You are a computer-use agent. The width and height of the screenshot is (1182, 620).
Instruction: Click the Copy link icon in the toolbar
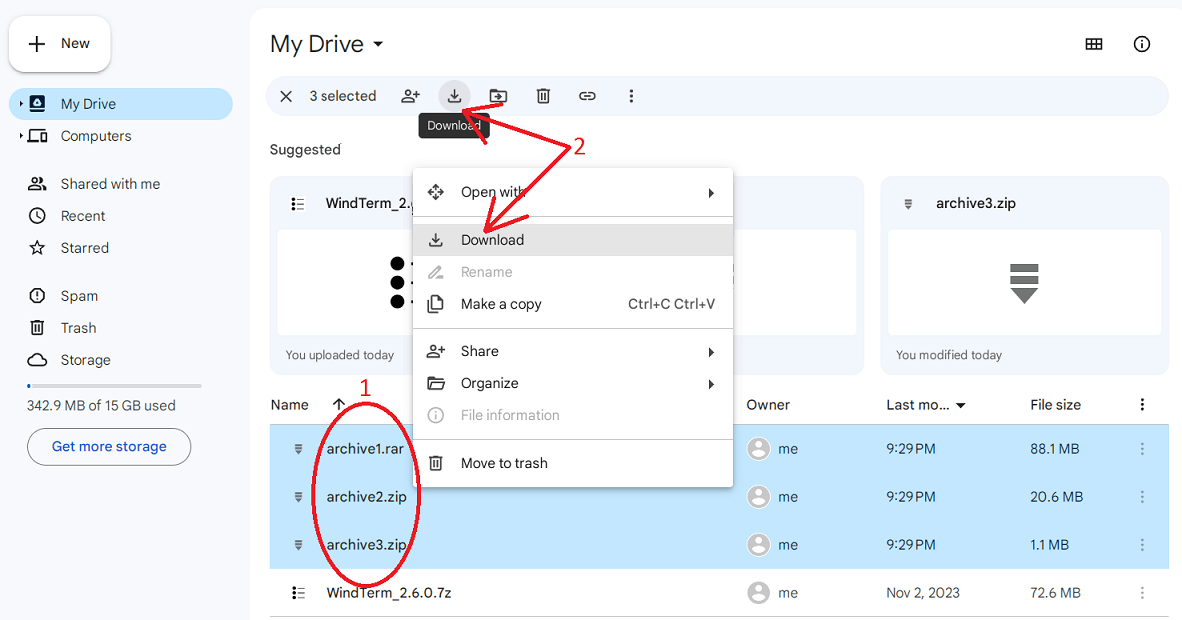click(x=587, y=95)
